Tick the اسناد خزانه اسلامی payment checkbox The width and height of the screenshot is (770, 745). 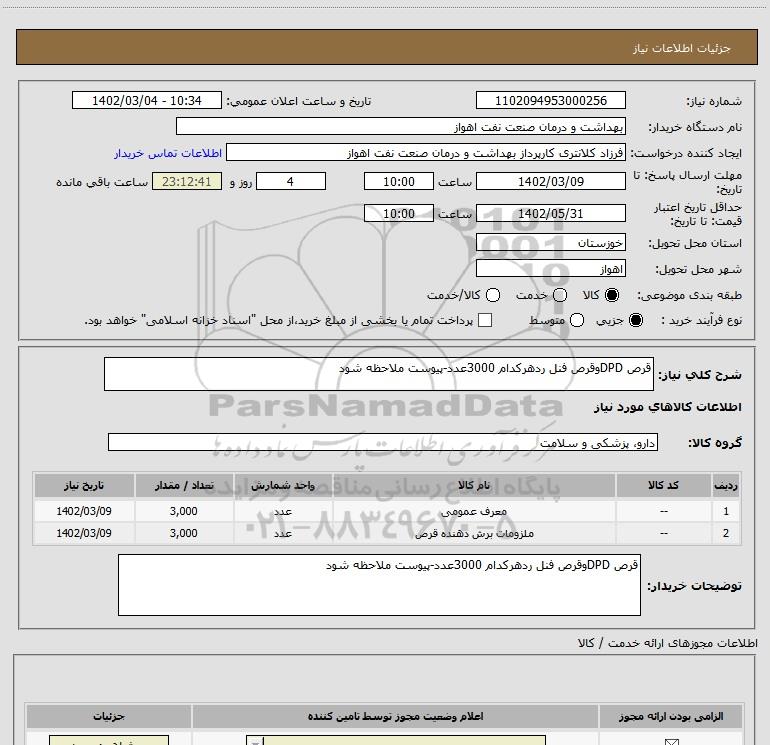click(x=485, y=320)
